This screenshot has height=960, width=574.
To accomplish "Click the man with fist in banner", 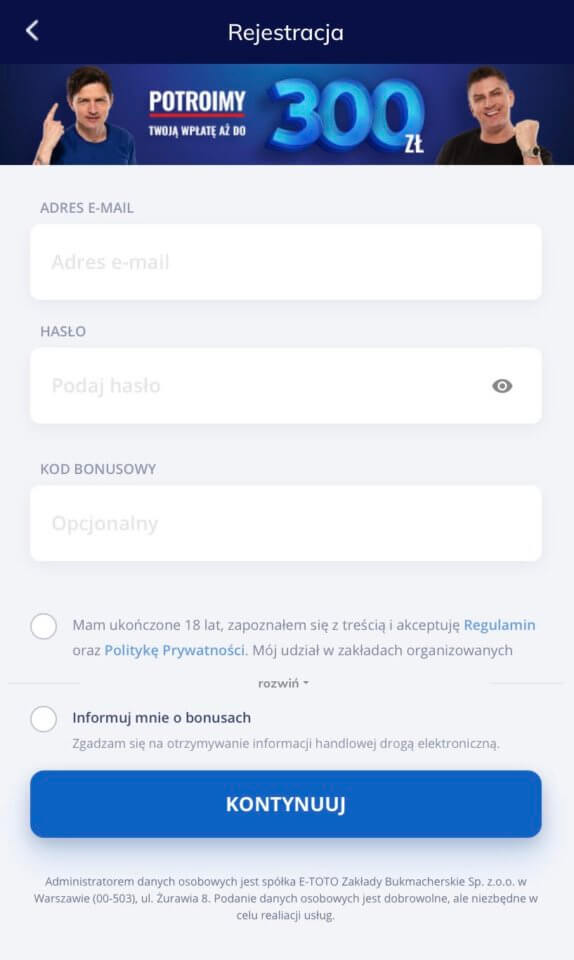I will pyautogui.click(x=496, y=116).
